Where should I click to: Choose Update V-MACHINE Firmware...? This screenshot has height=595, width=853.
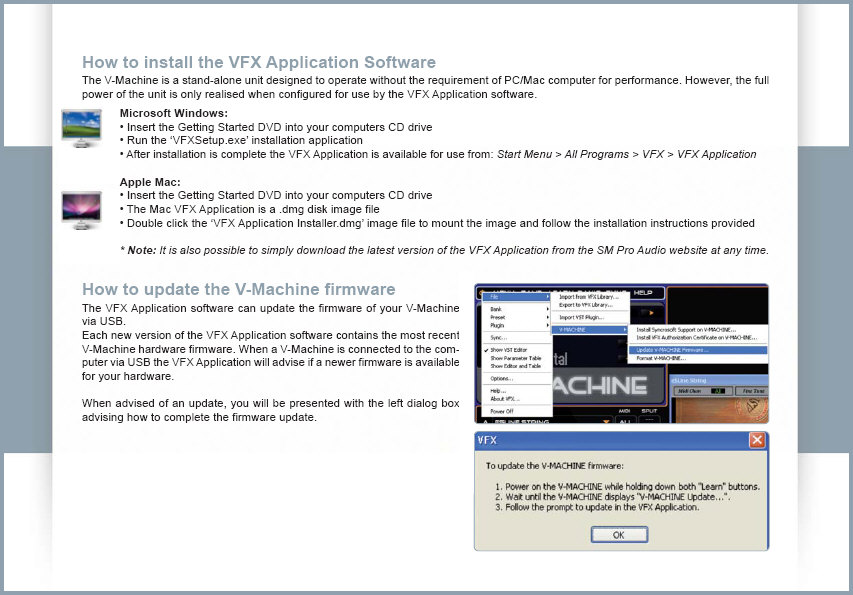[698, 350]
